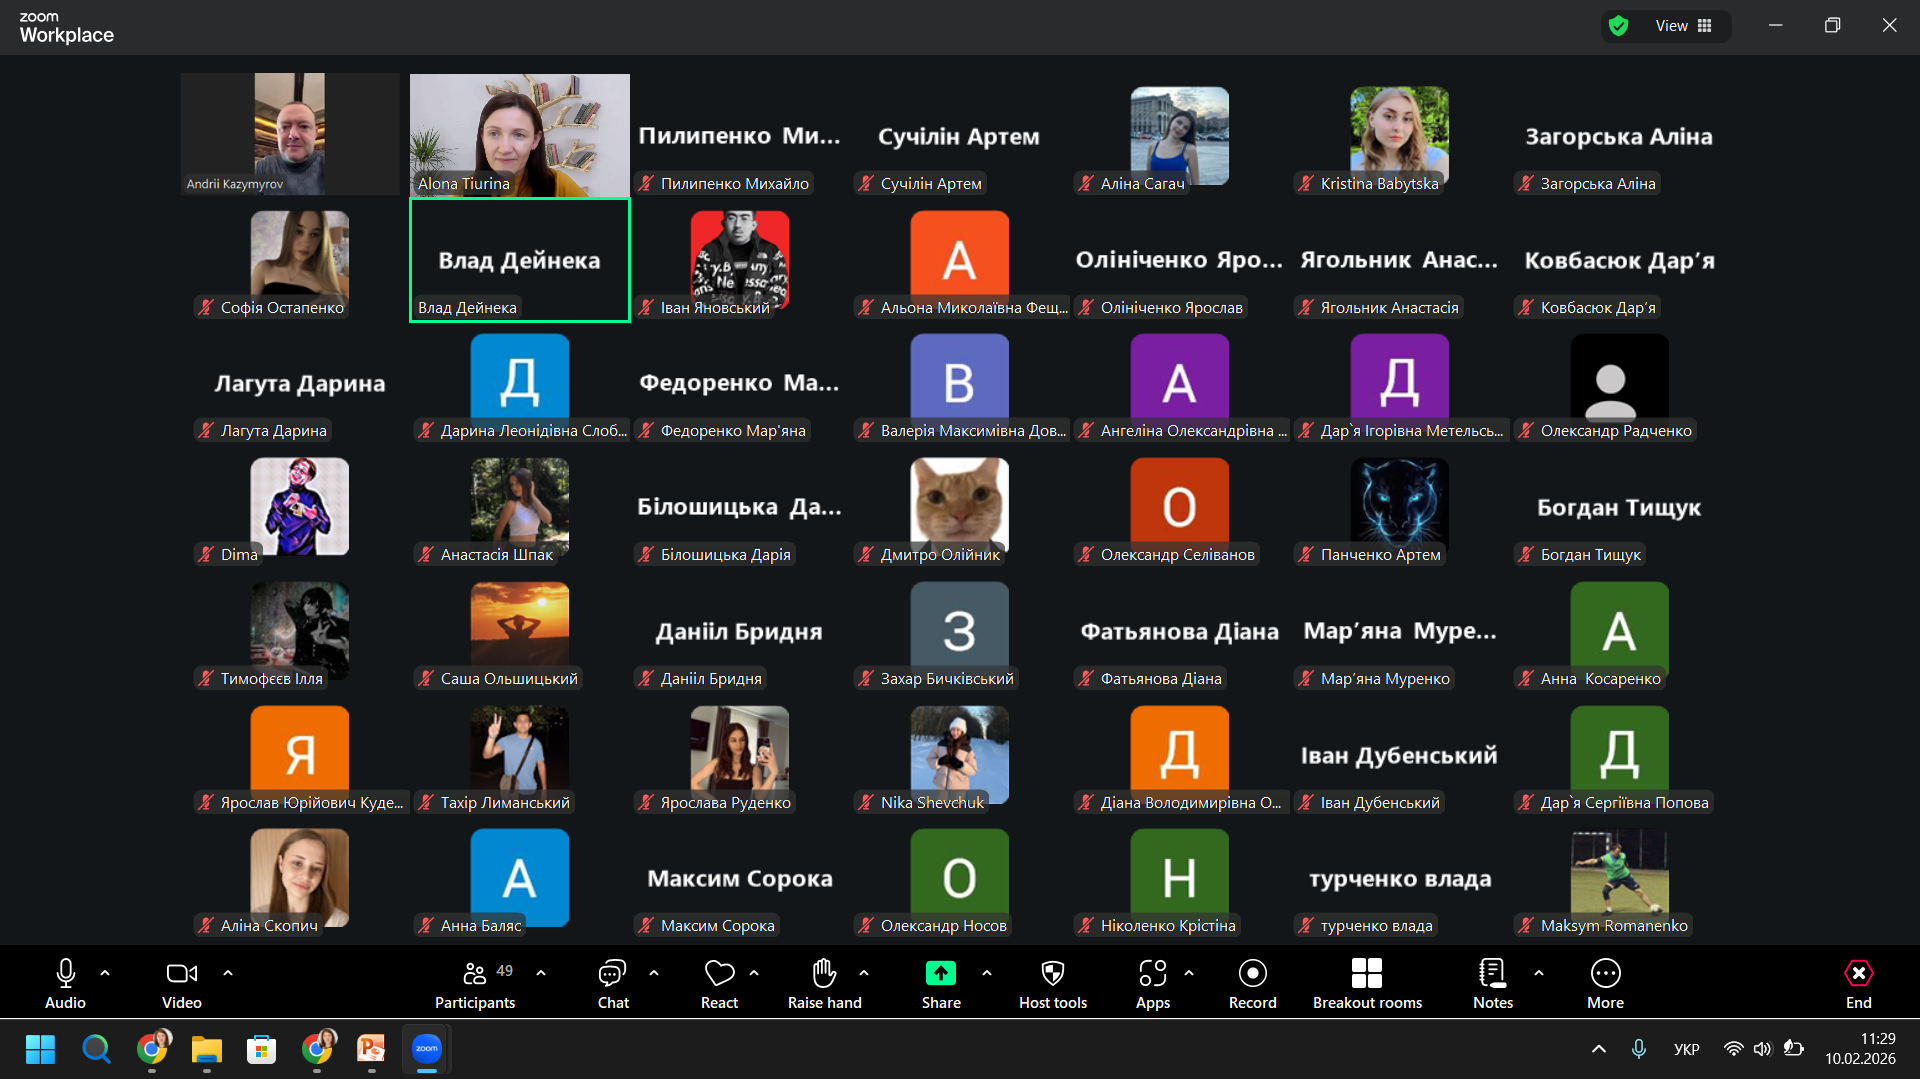Click the Raise hand icon
The width and height of the screenshot is (1920, 1080).
pyautogui.click(x=824, y=973)
